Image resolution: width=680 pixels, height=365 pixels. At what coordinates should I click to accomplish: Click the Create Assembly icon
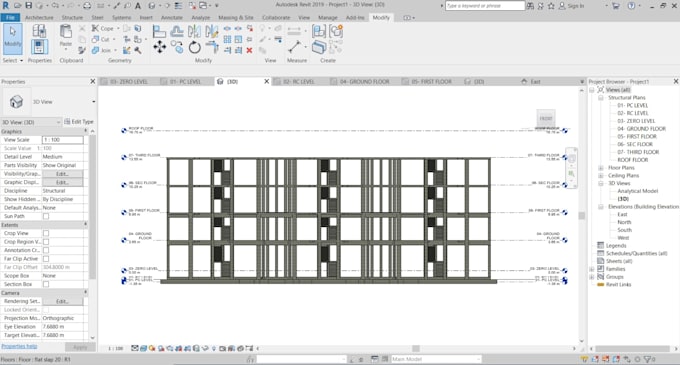click(319, 31)
